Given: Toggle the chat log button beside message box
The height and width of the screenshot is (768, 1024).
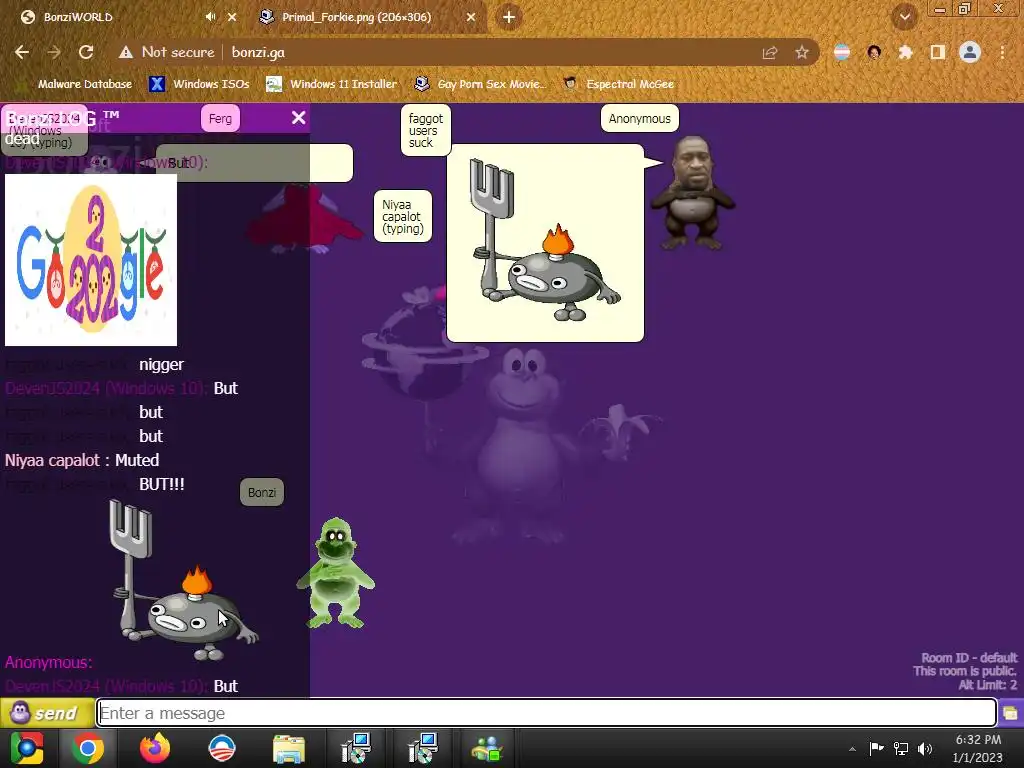Looking at the screenshot, I should point(1010,713).
